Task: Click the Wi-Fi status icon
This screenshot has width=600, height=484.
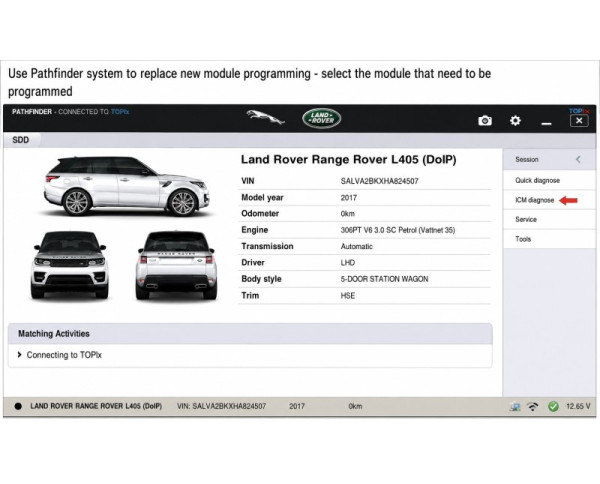Action: (533, 406)
